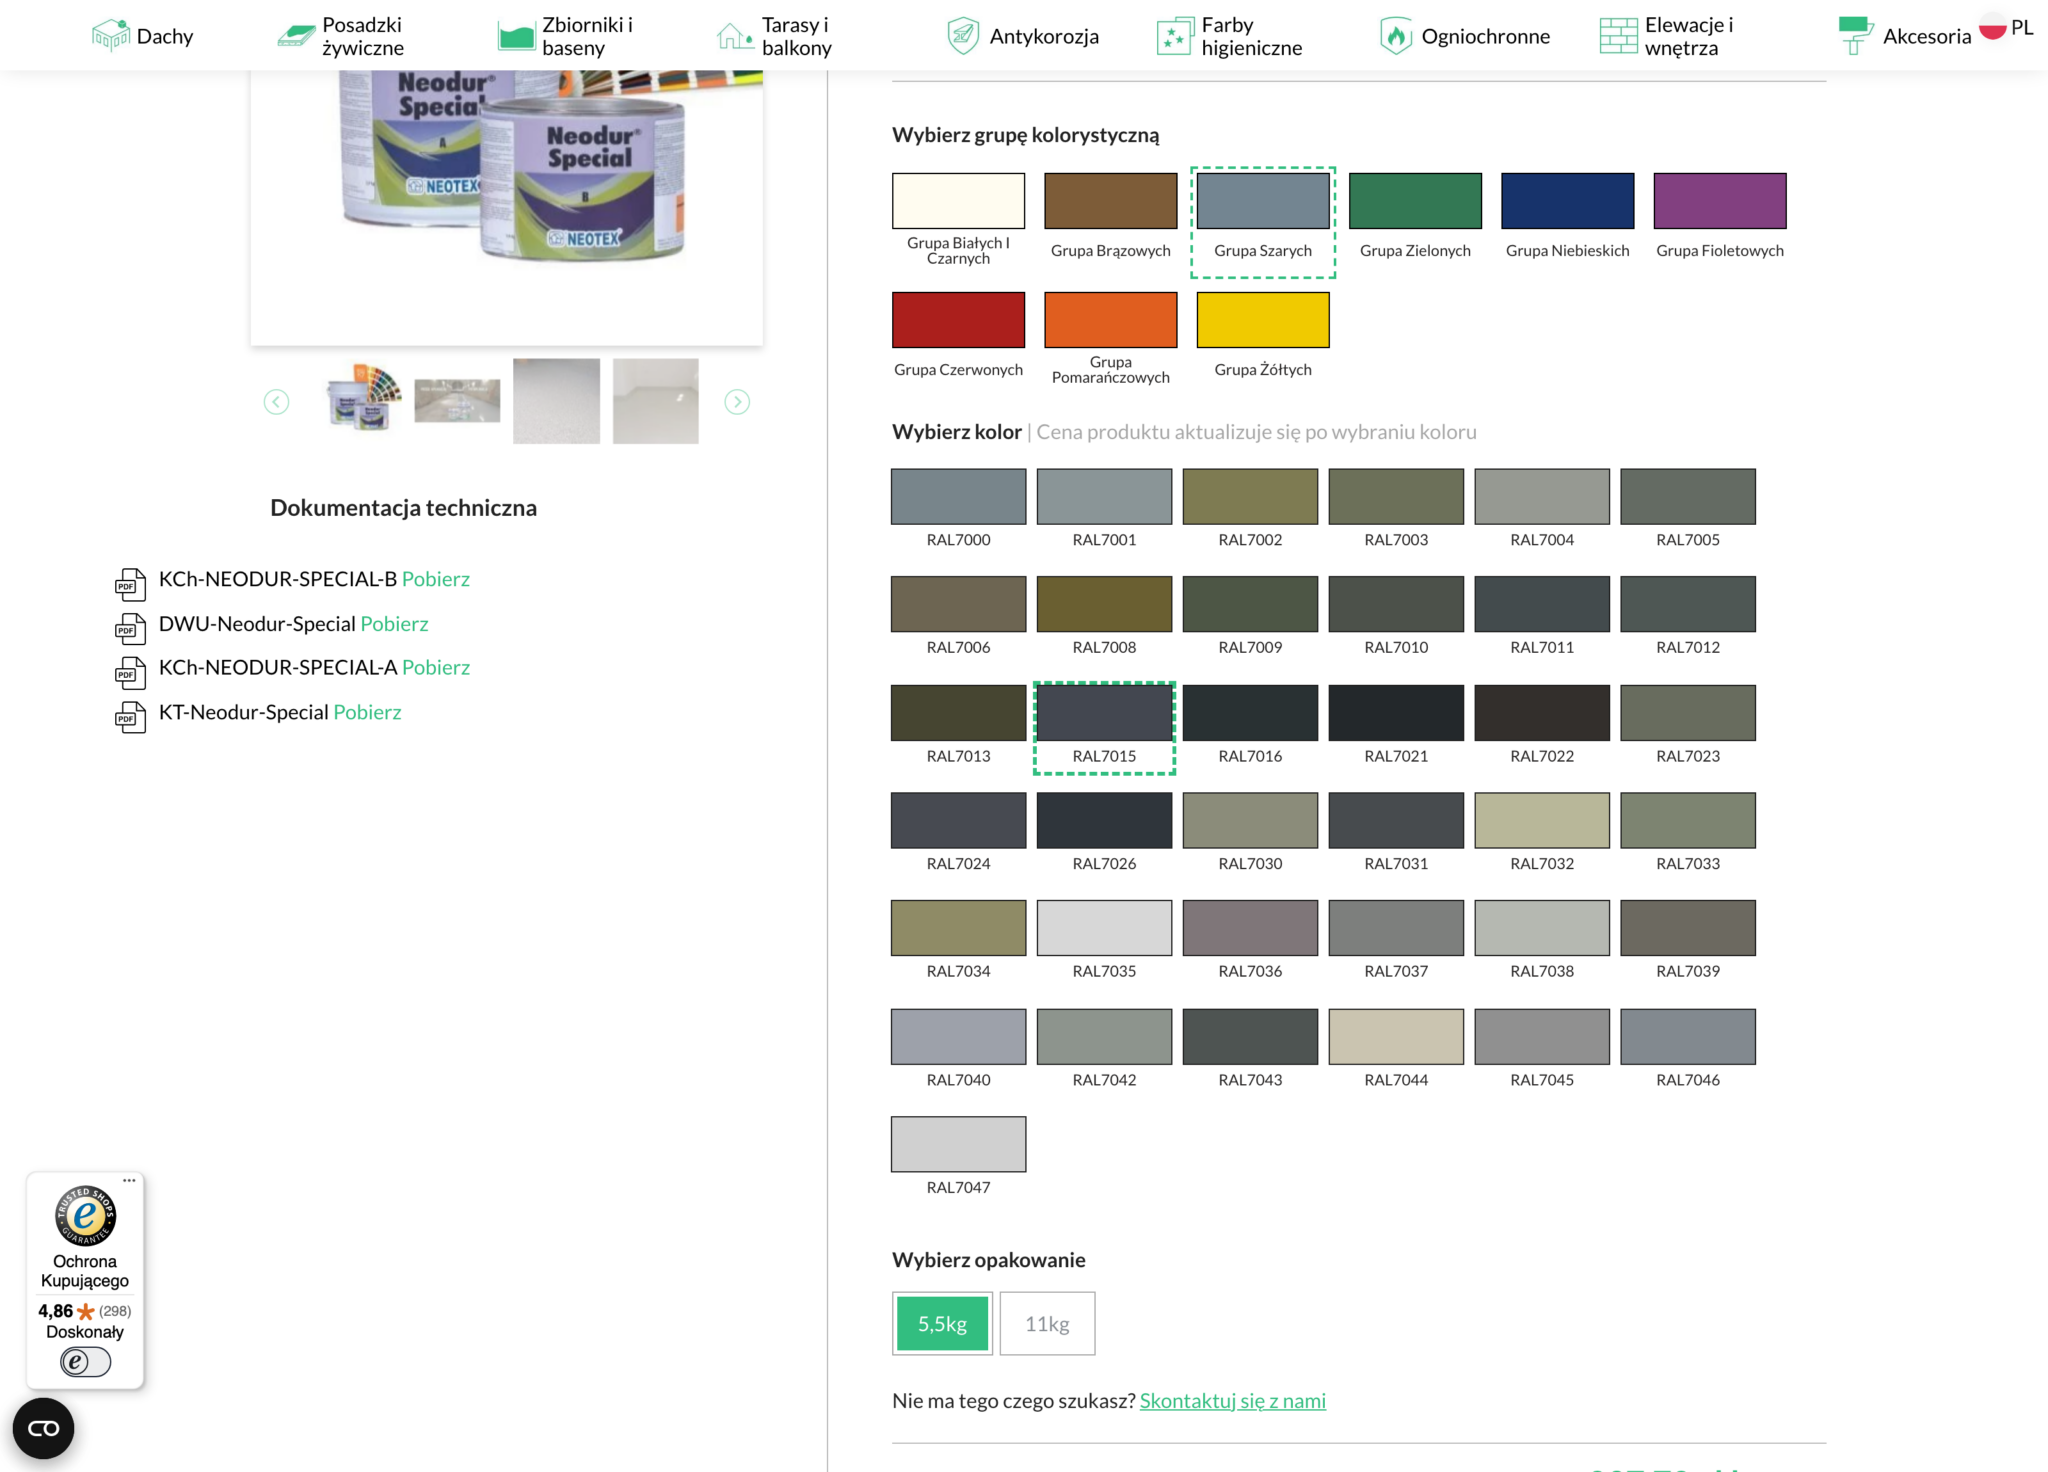The image size is (2048, 1472).
Task: Pick the RAL7046 color swatch
Action: (1688, 1037)
